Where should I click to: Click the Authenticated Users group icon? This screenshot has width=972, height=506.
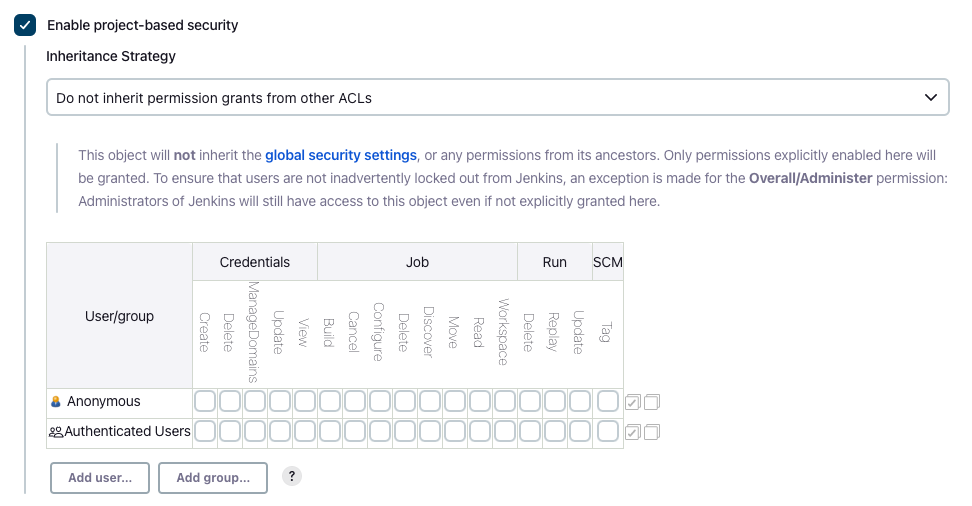coord(56,432)
